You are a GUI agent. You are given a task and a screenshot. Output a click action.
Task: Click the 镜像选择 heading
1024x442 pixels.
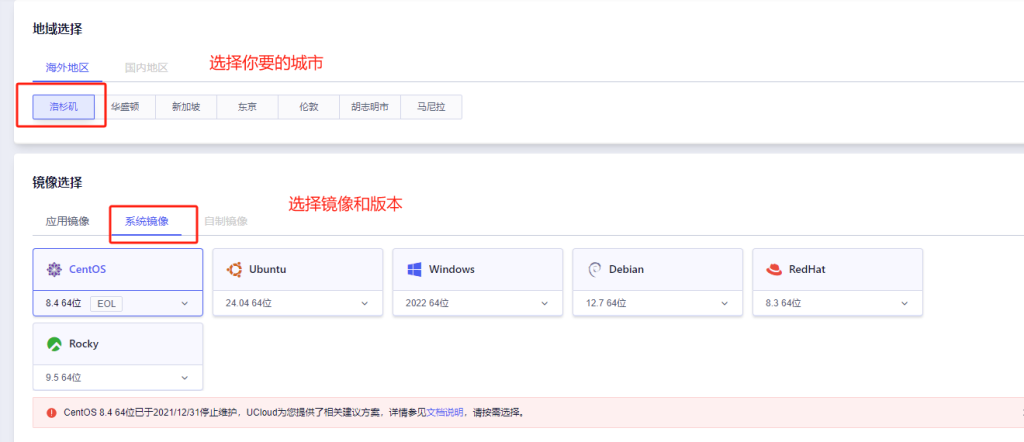click(57, 183)
